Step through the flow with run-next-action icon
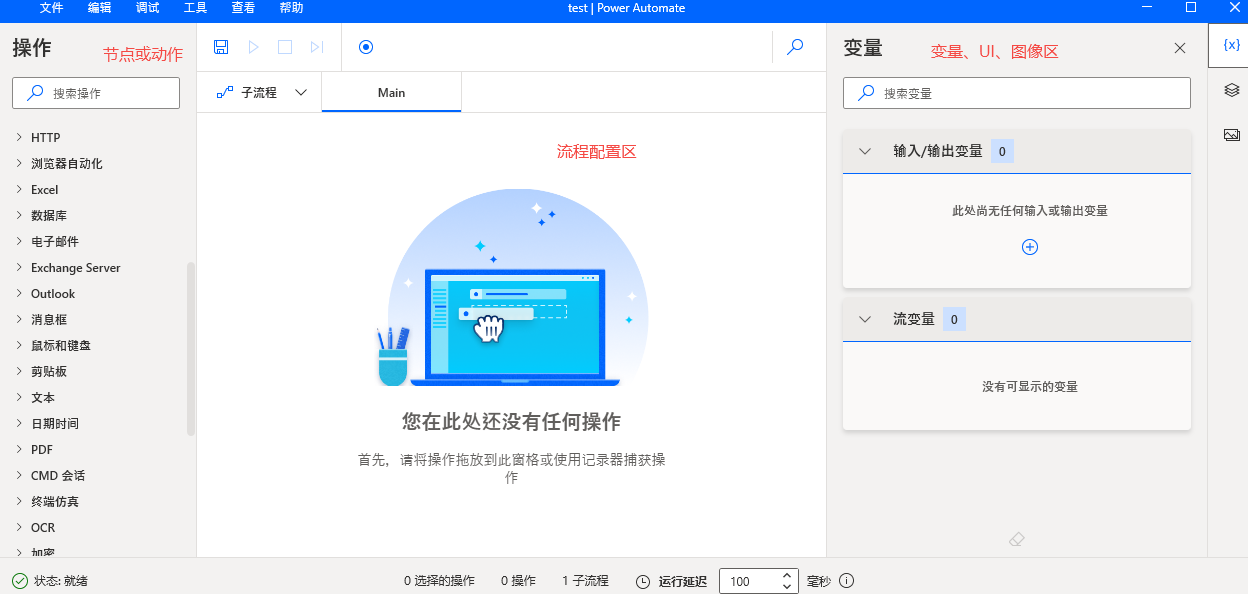The width and height of the screenshot is (1248, 594). pyautogui.click(x=317, y=47)
